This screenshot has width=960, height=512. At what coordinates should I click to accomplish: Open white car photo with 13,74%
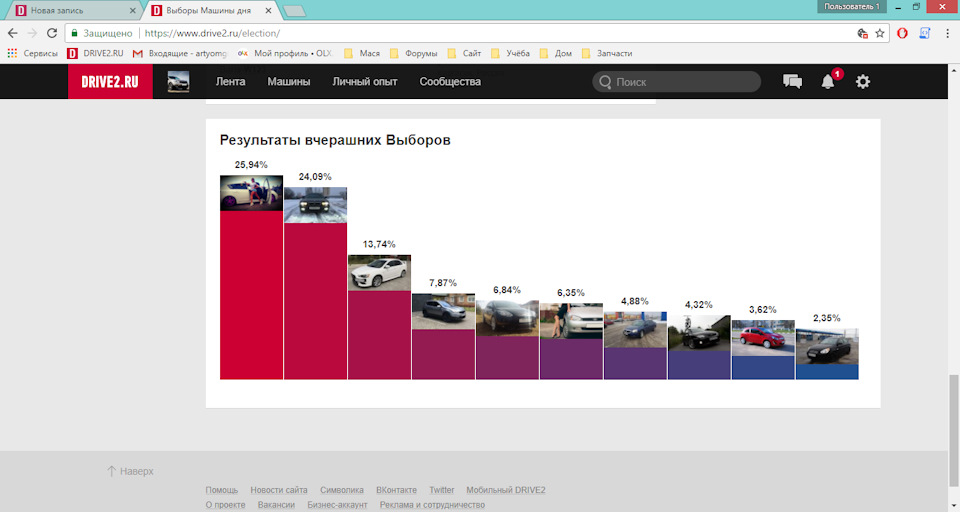tap(379, 273)
